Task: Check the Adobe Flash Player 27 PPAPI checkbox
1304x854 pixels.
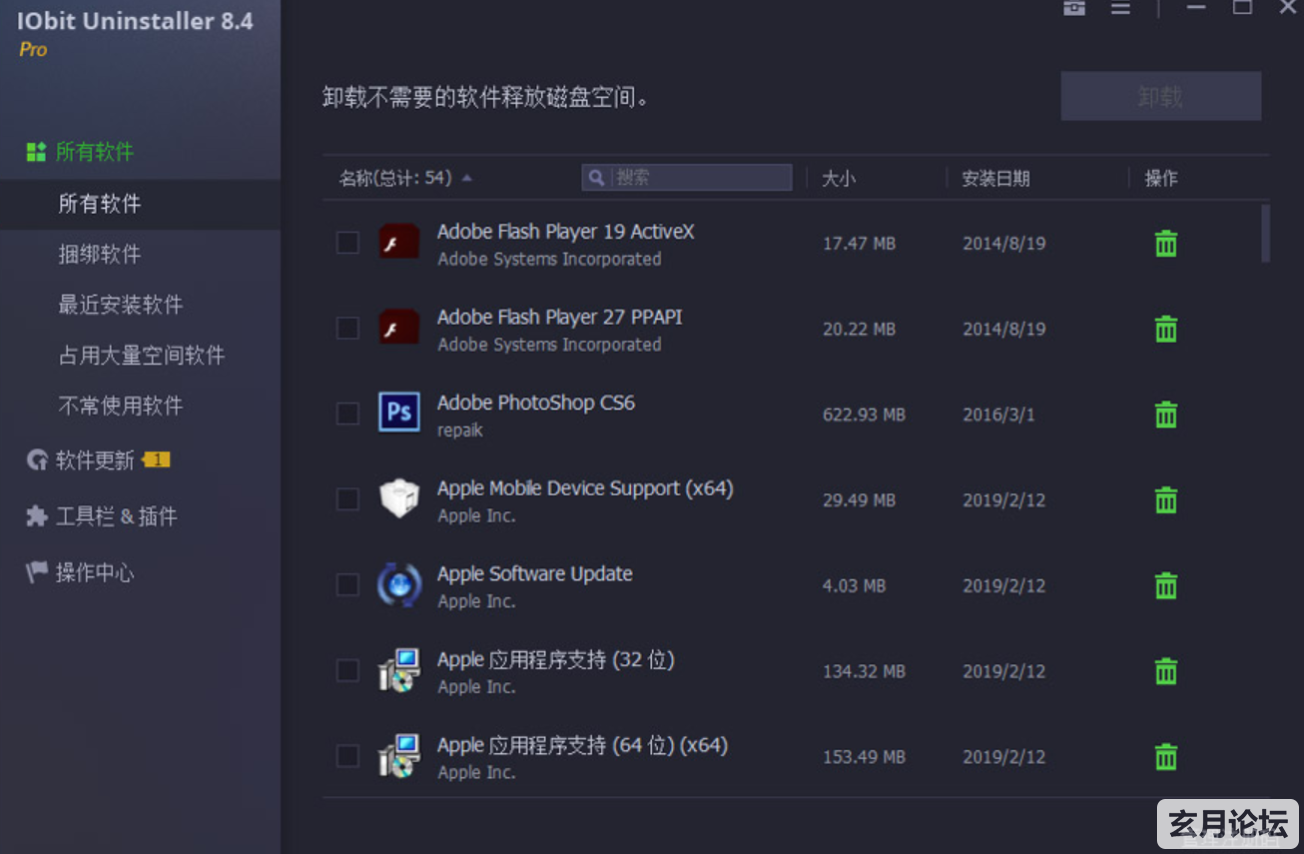Action: 348,328
